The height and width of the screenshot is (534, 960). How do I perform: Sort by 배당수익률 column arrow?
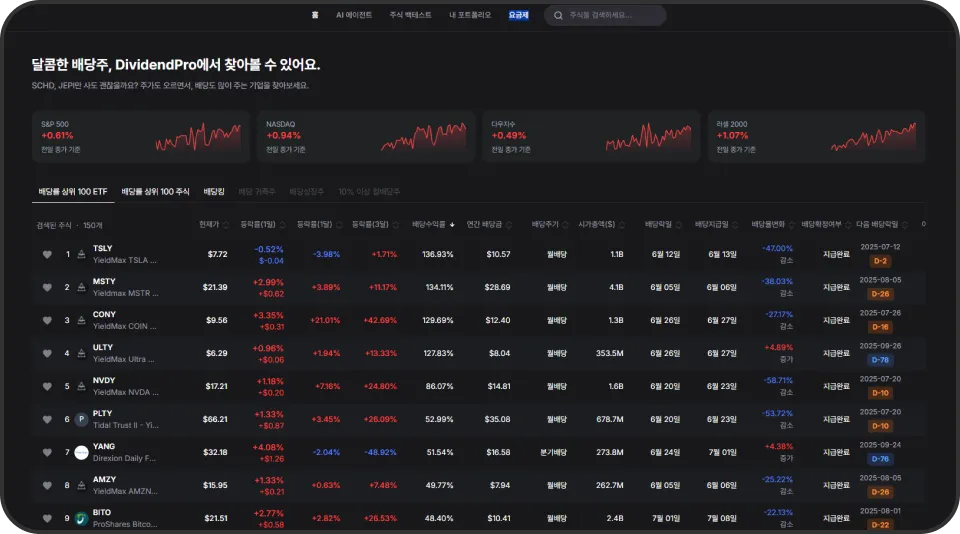point(452,225)
